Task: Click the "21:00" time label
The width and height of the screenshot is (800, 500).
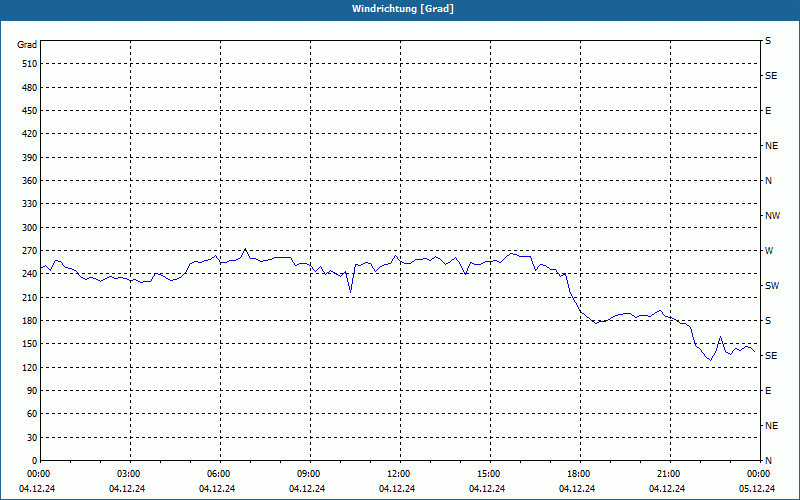Action: tap(670, 474)
